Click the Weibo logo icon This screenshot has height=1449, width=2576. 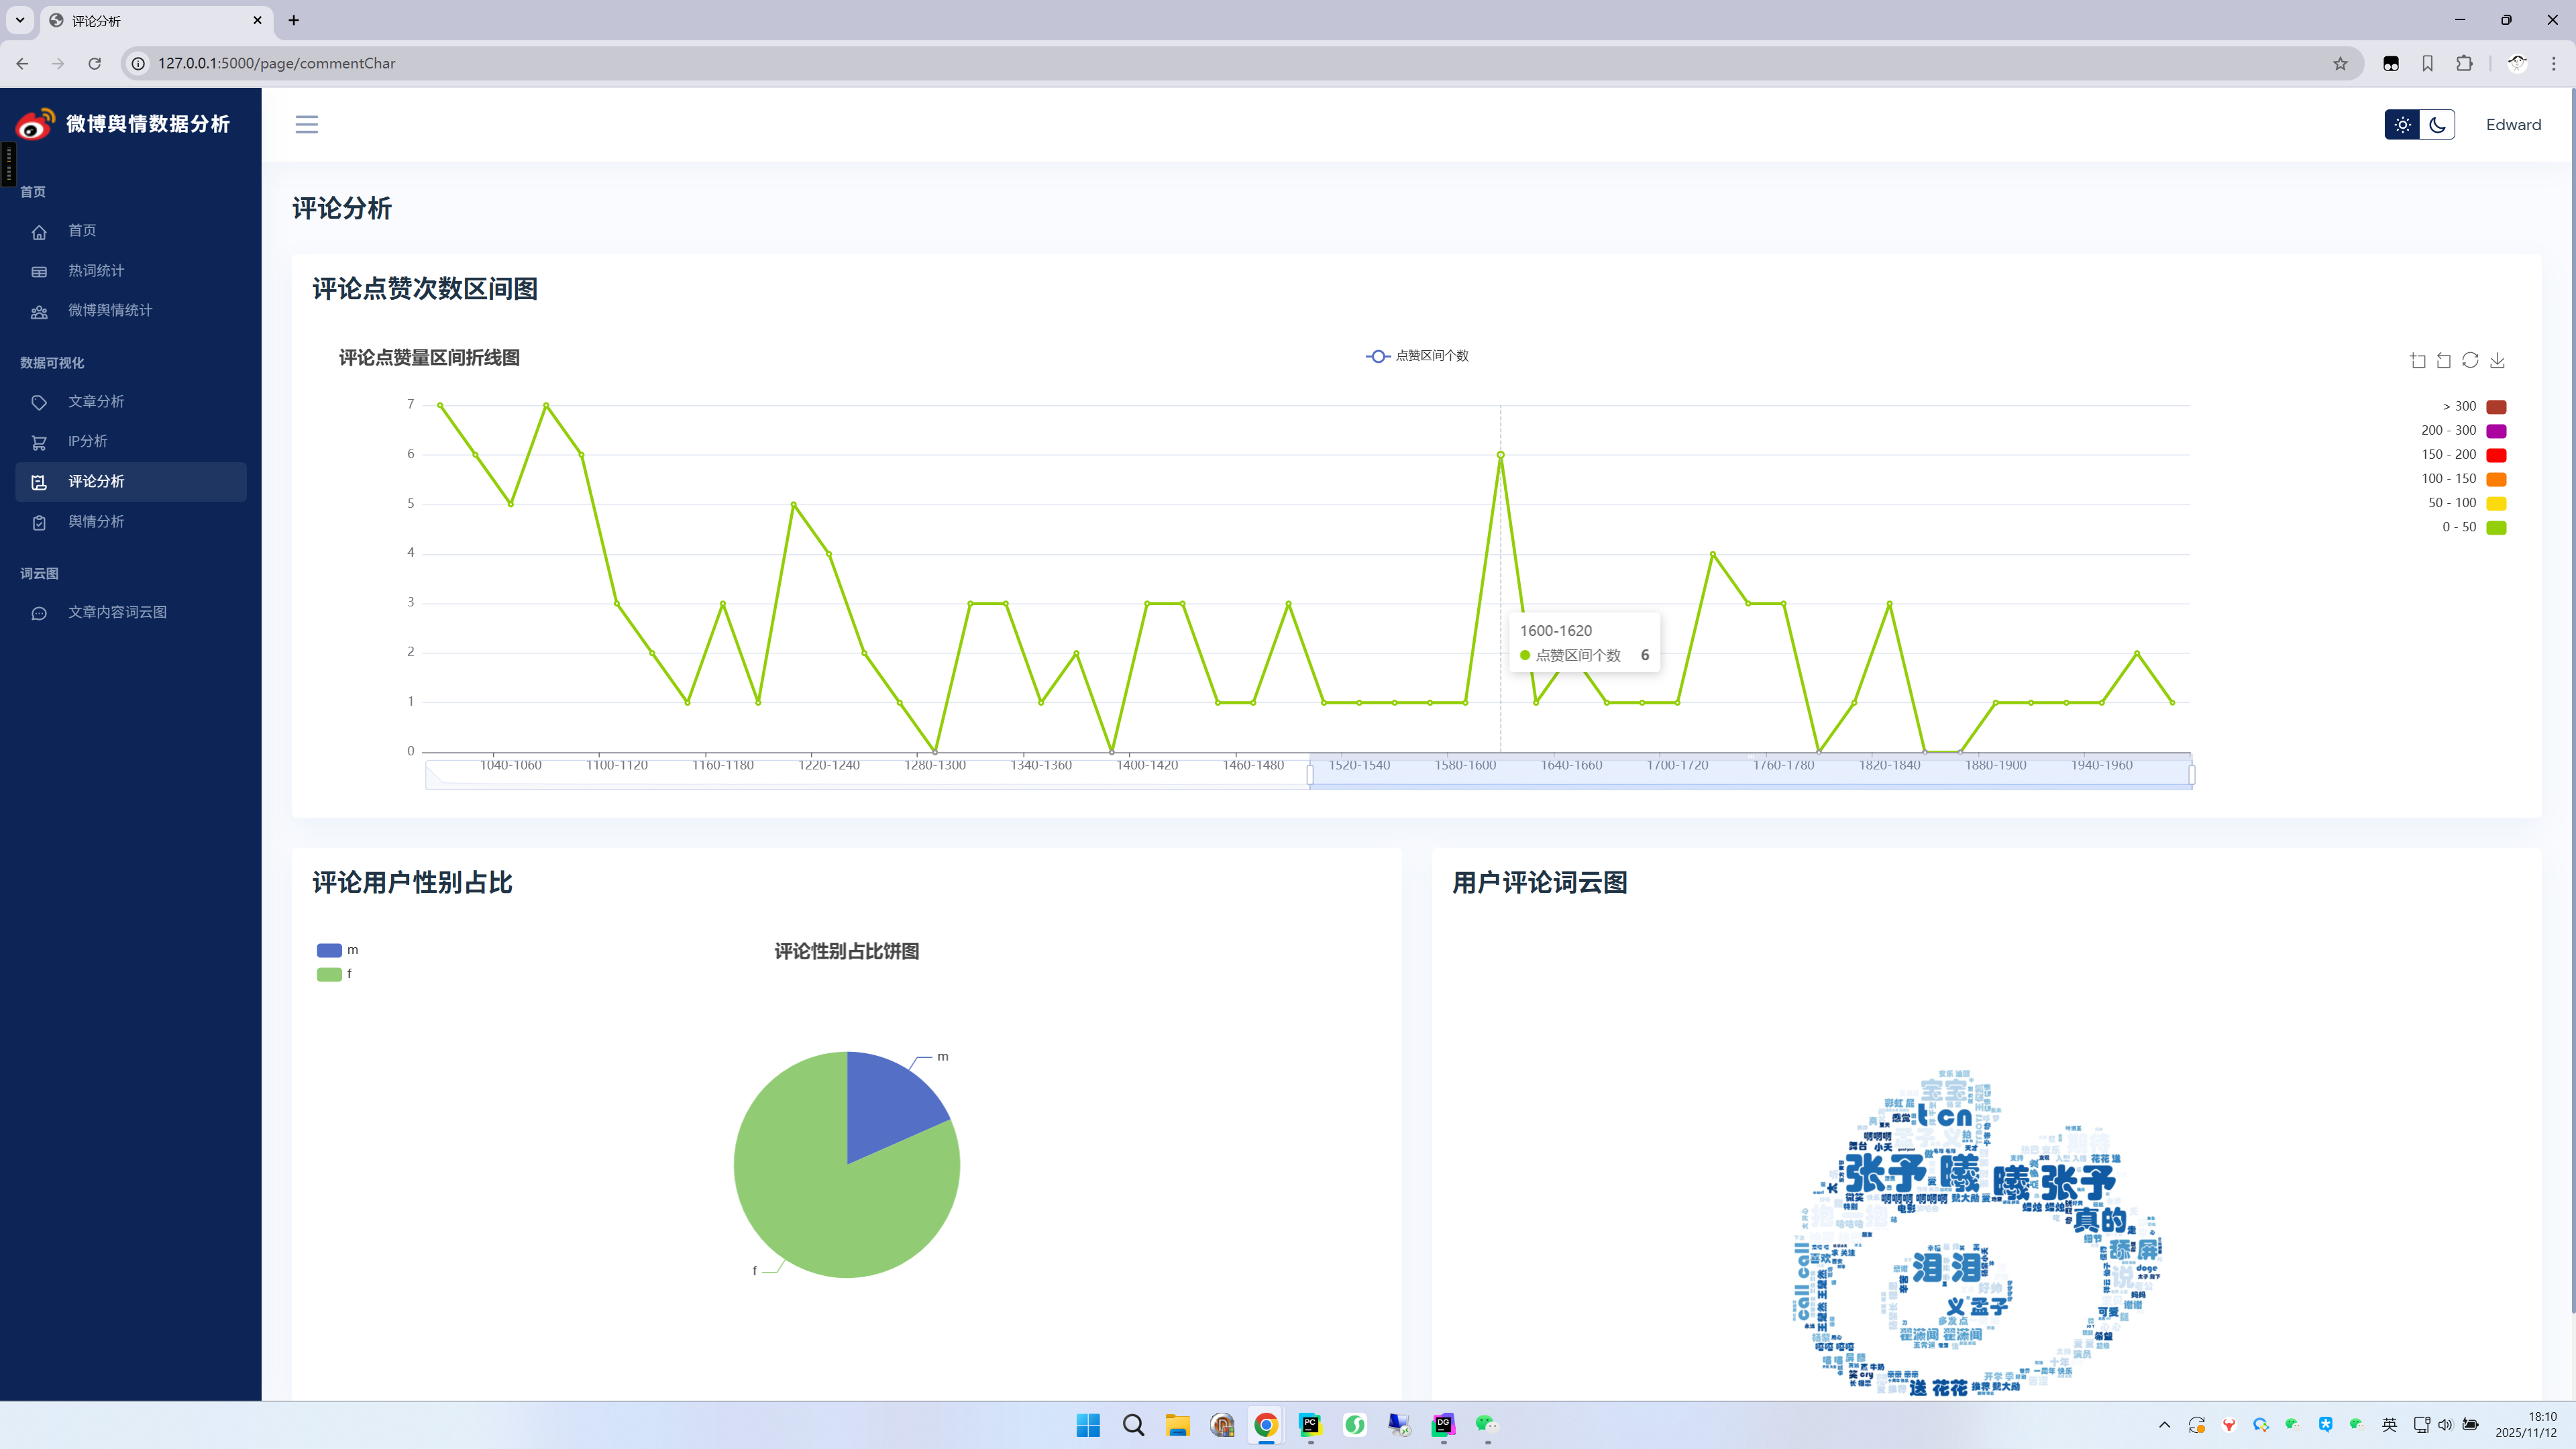pyautogui.click(x=35, y=124)
